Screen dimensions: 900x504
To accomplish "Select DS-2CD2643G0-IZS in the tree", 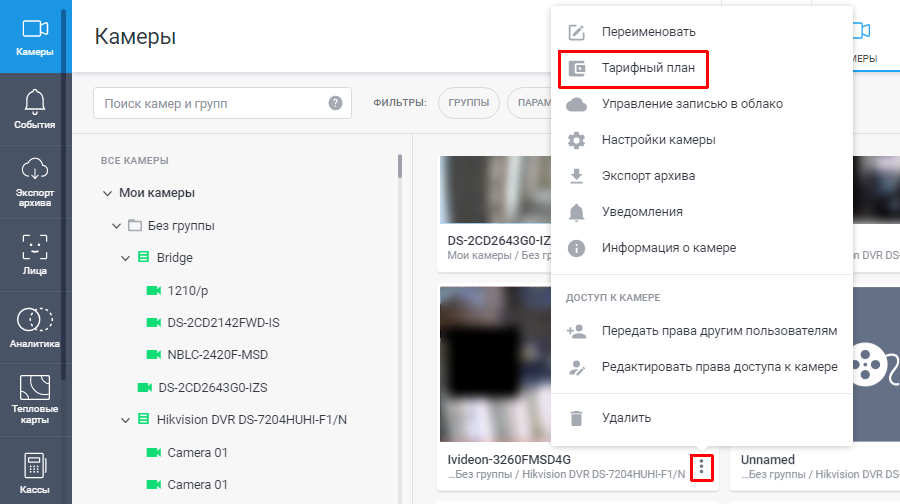I will point(213,387).
